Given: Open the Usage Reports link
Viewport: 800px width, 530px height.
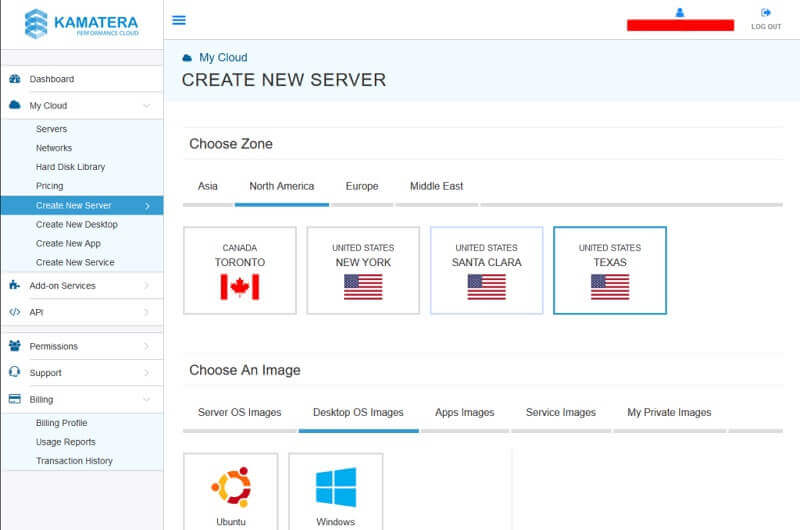Looking at the screenshot, I should pyautogui.click(x=66, y=442).
